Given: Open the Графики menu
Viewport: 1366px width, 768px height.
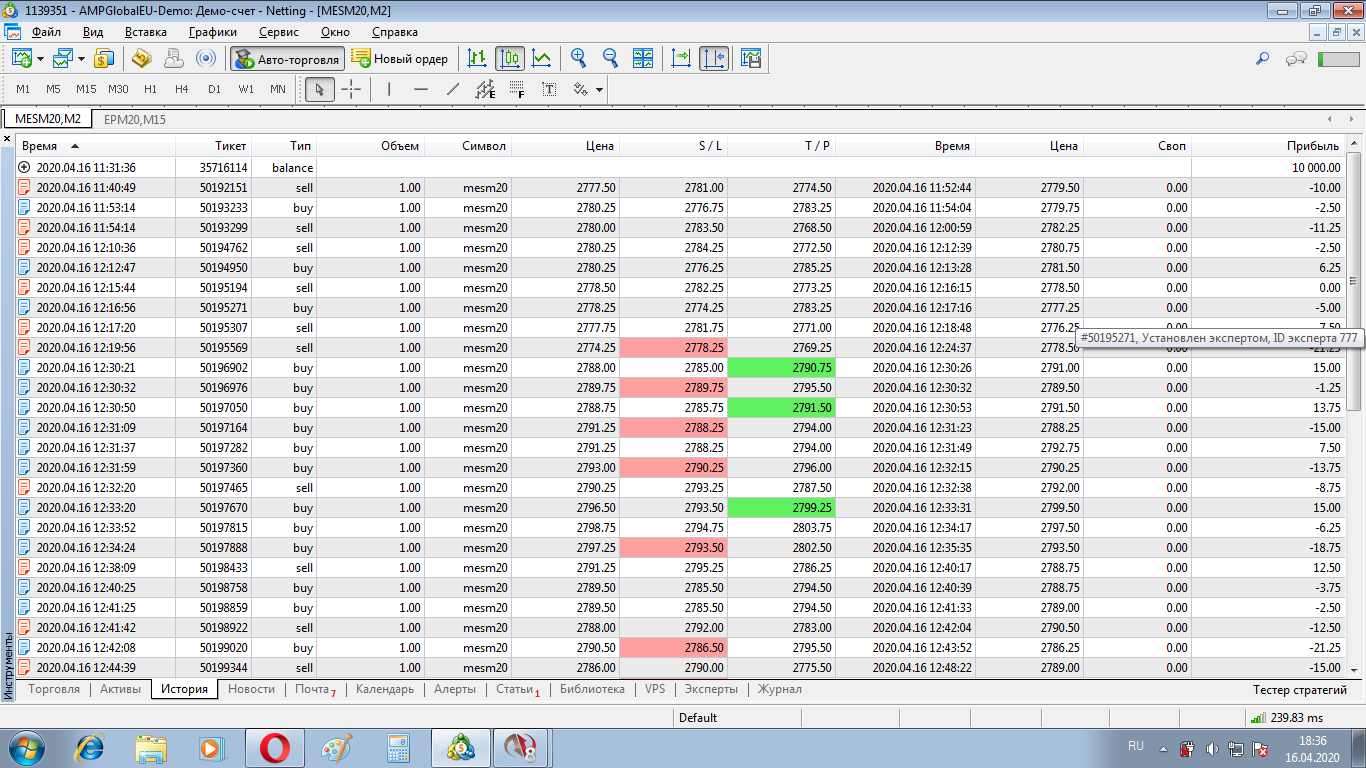Looking at the screenshot, I should pos(212,32).
